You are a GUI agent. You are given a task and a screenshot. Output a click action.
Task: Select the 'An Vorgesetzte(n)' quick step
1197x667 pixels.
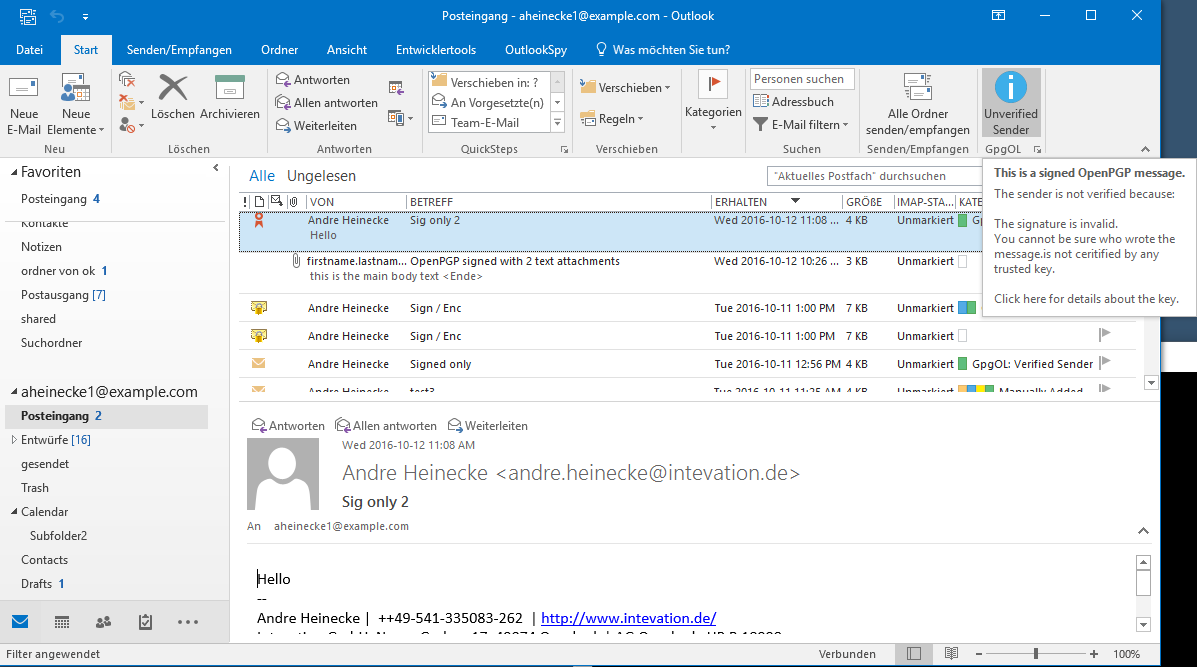click(x=489, y=102)
